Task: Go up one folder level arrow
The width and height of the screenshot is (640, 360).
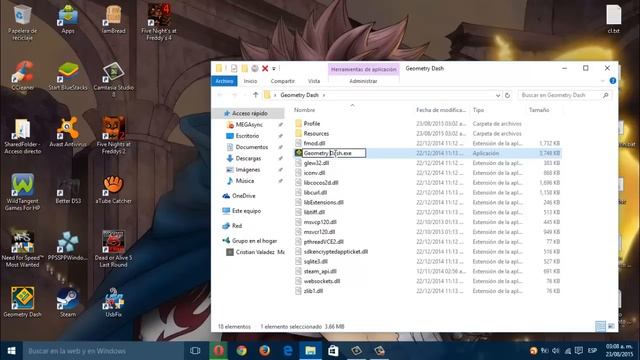Action: coord(256,95)
